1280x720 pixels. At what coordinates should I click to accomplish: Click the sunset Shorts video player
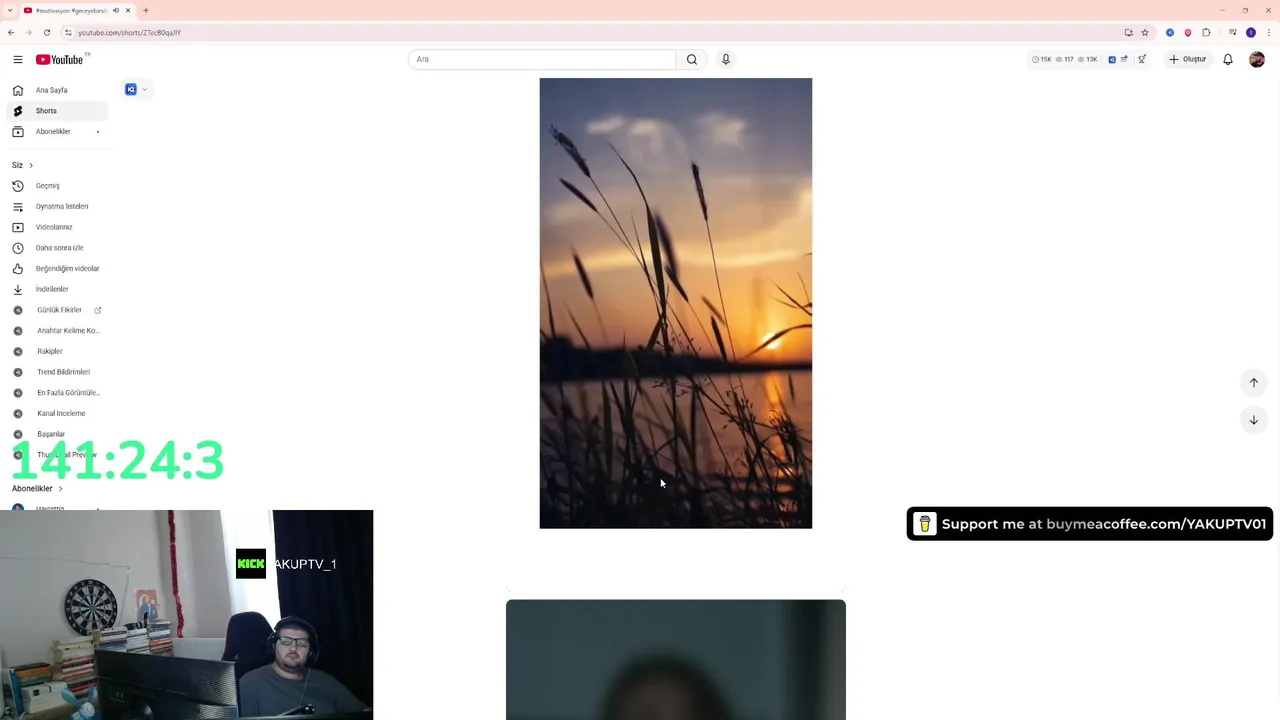(x=676, y=303)
